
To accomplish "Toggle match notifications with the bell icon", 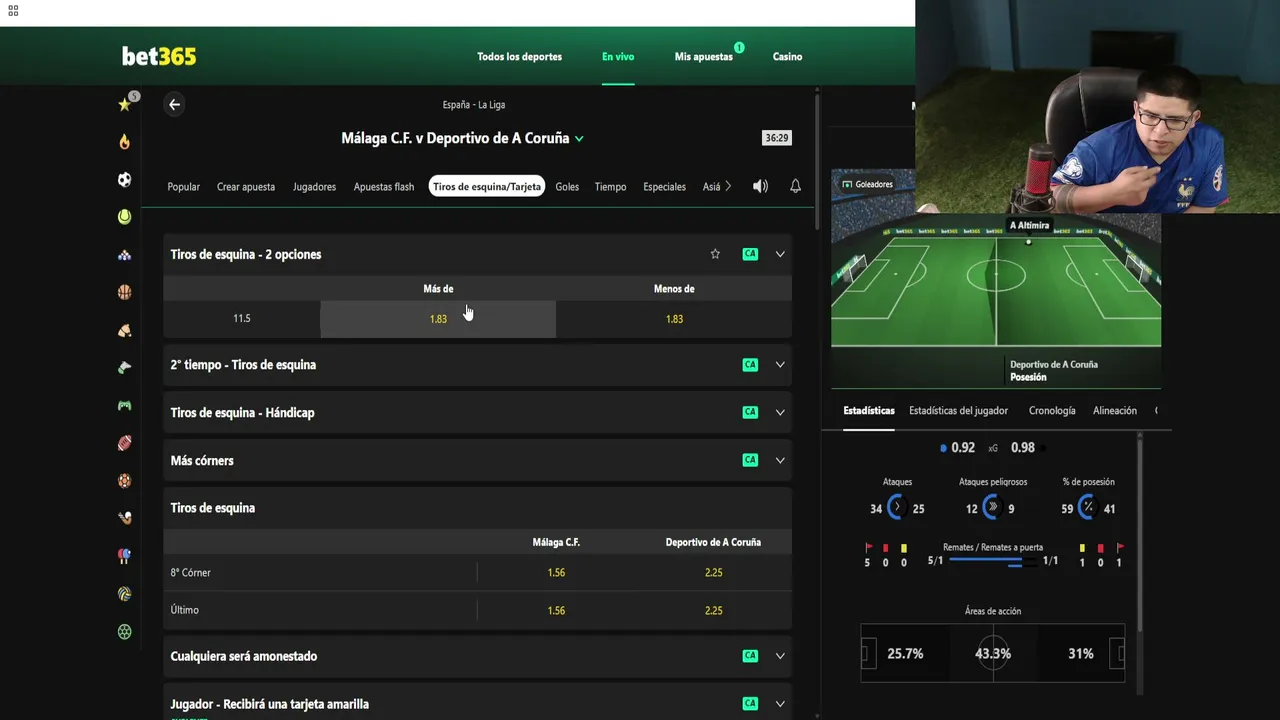I will (795, 186).
